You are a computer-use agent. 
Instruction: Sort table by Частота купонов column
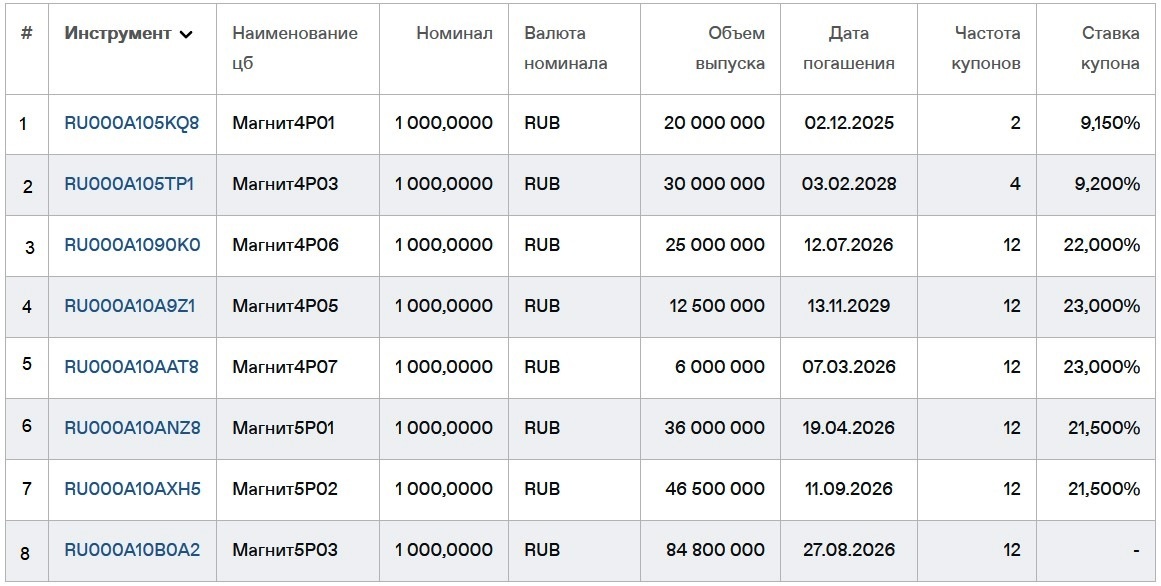point(986,48)
